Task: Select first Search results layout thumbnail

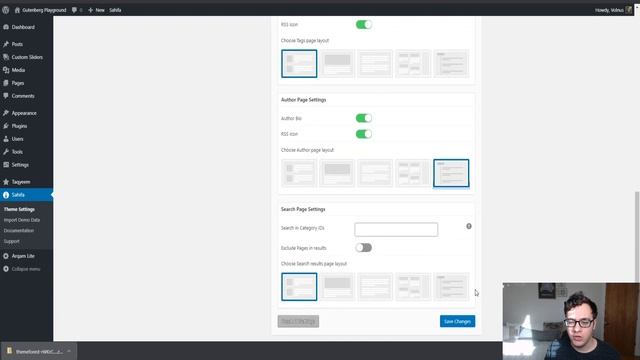Action: tap(299, 287)
